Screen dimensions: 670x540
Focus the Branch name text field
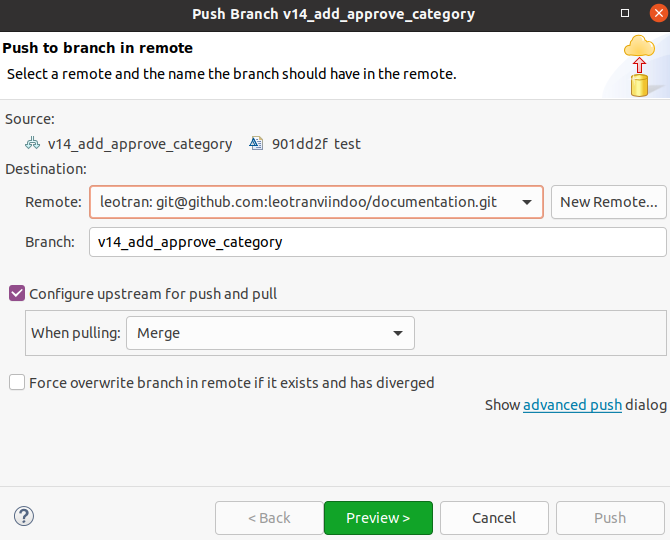point(377,242)
